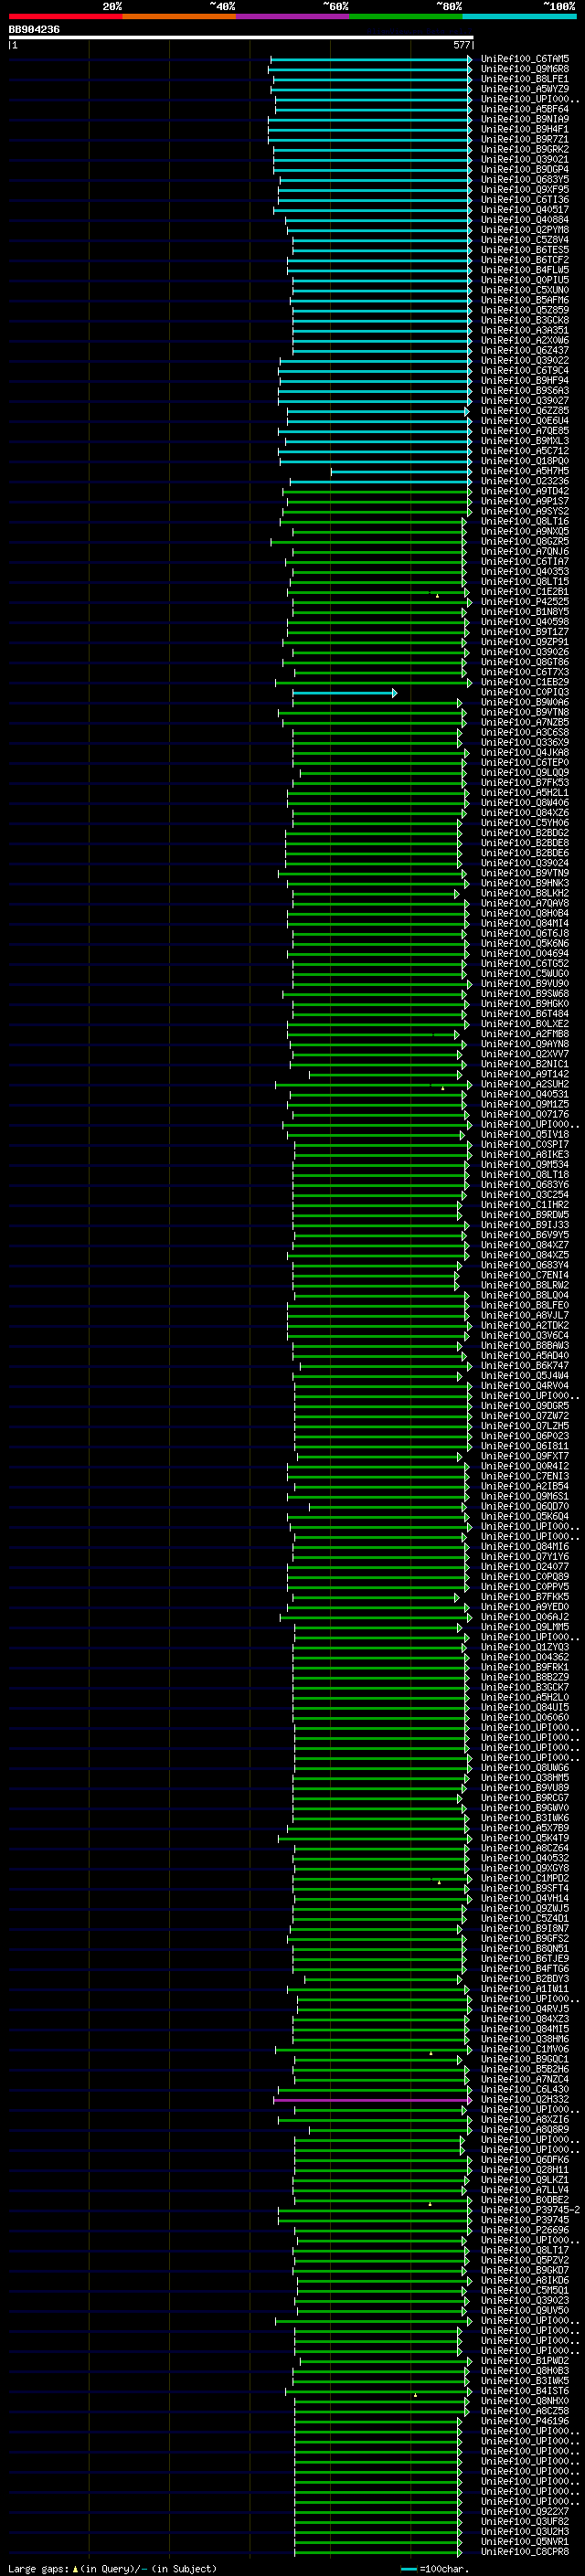
Task: Select the UniRef100_A3A351 label
Action: click(x=525, y=330)
